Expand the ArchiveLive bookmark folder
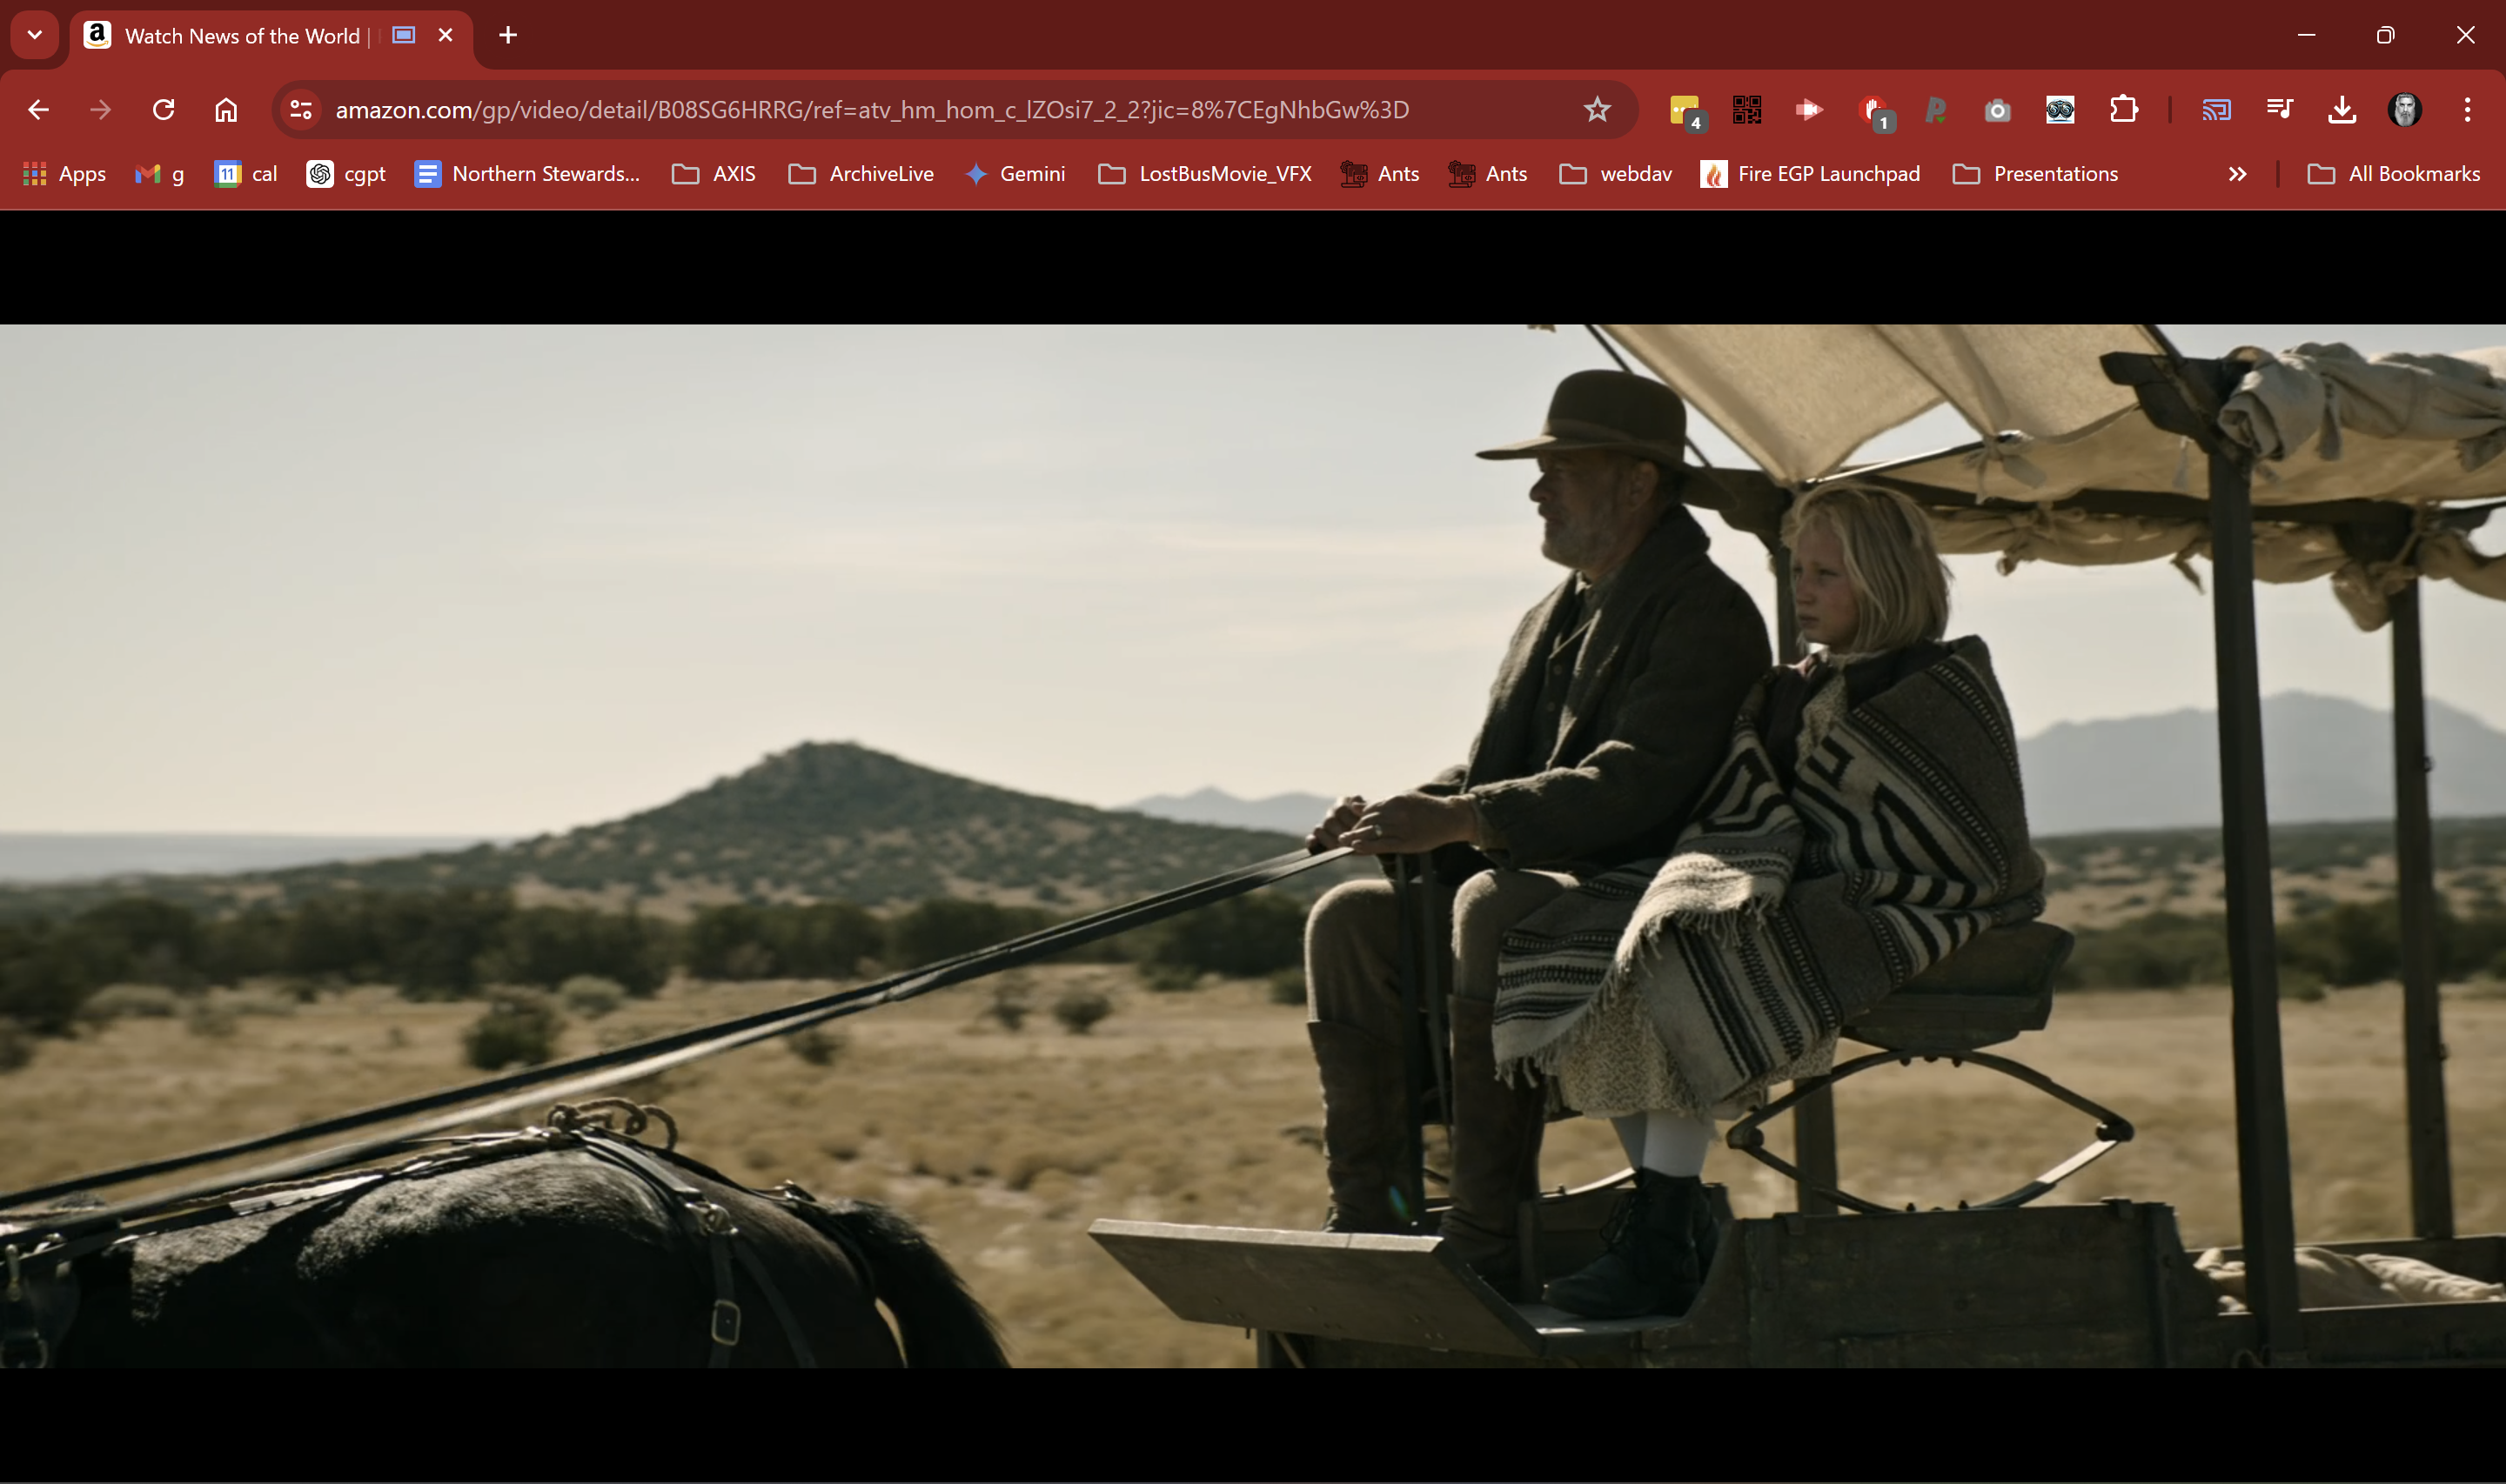This screenshot has width=2506, height=1484. [x=861, y=174]
